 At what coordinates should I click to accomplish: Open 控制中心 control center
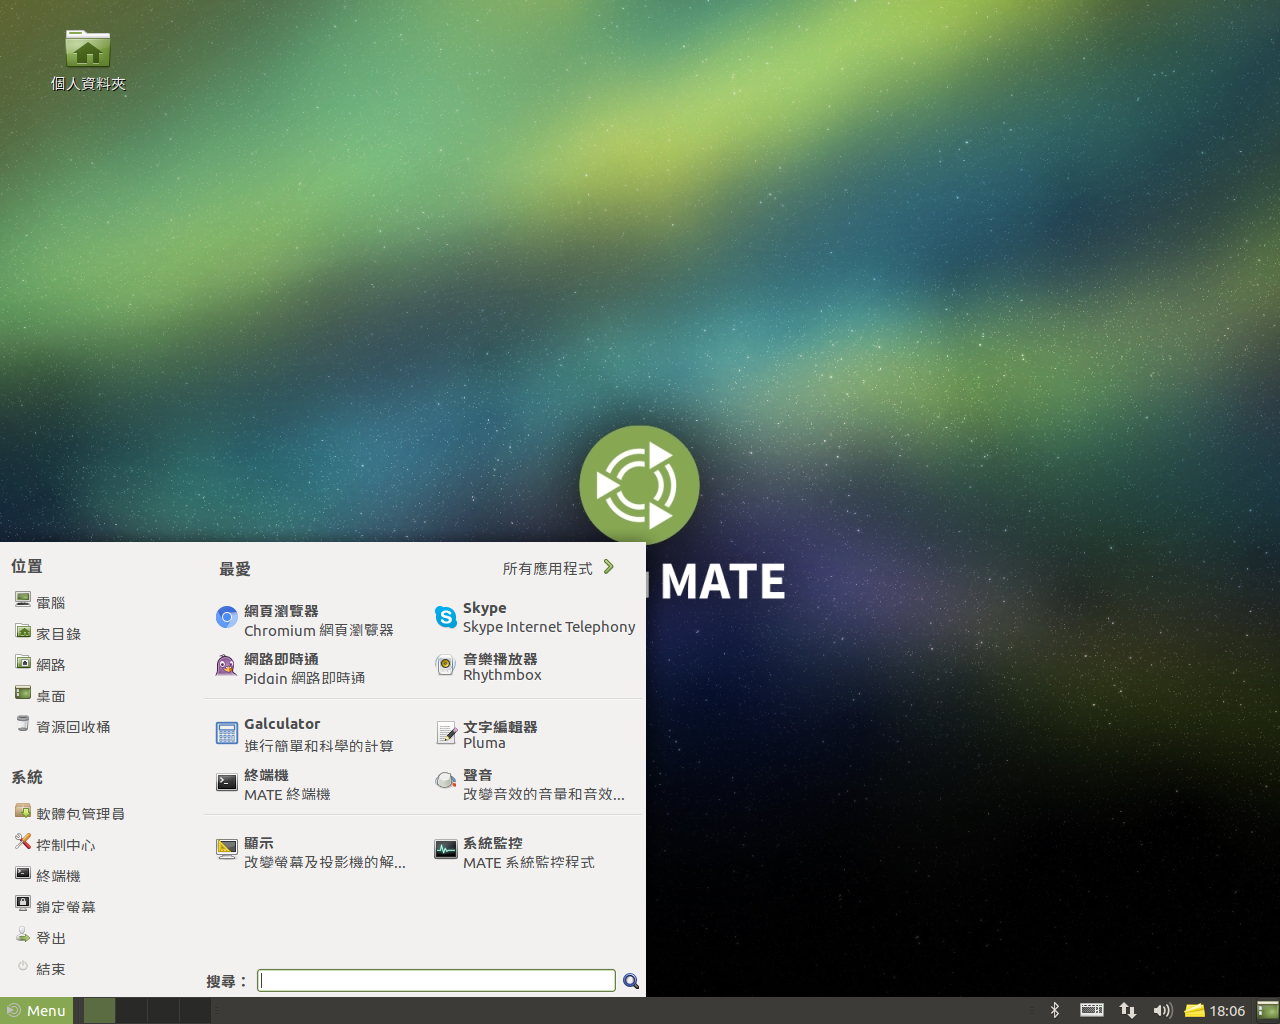coord(55,844)
